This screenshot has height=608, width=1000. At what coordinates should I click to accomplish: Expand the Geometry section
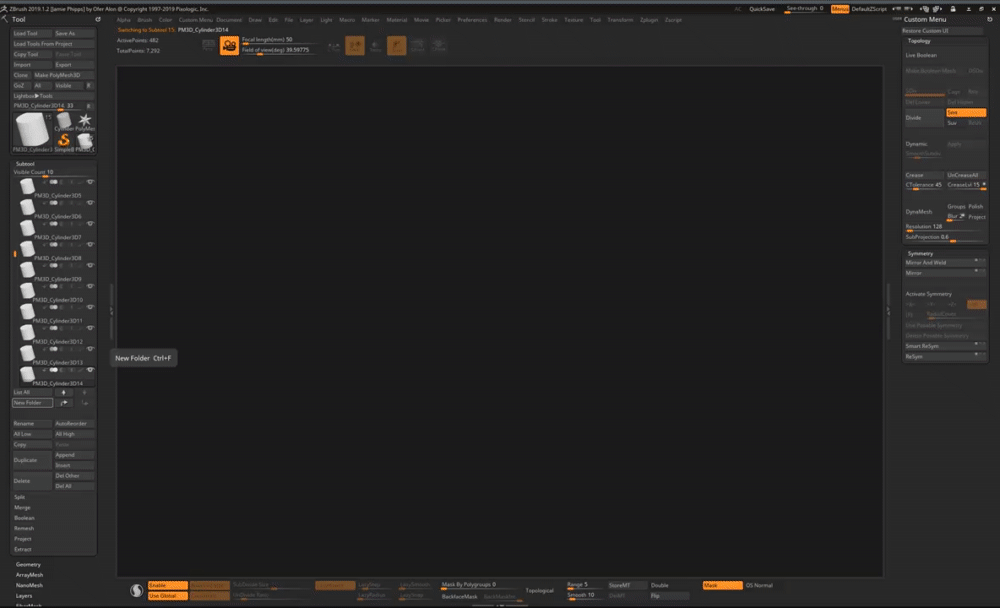point(28,565)
